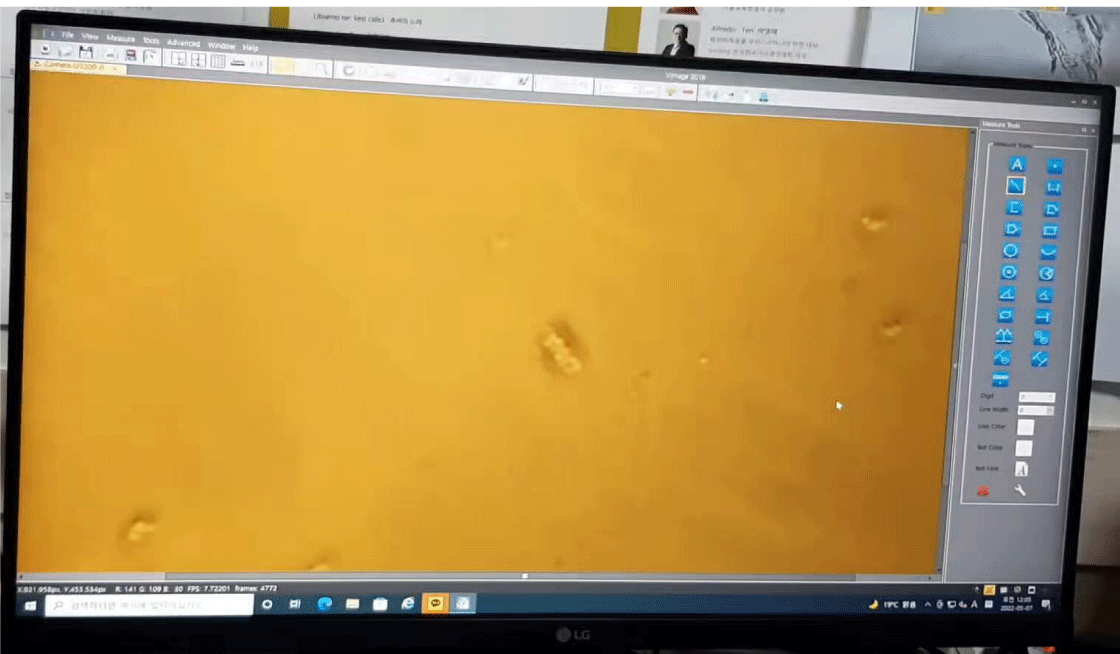The height and width of the screenshot is (654, 1120).
Task: Click the magnifier zoom toolbar icon
Action: [322, 69]
